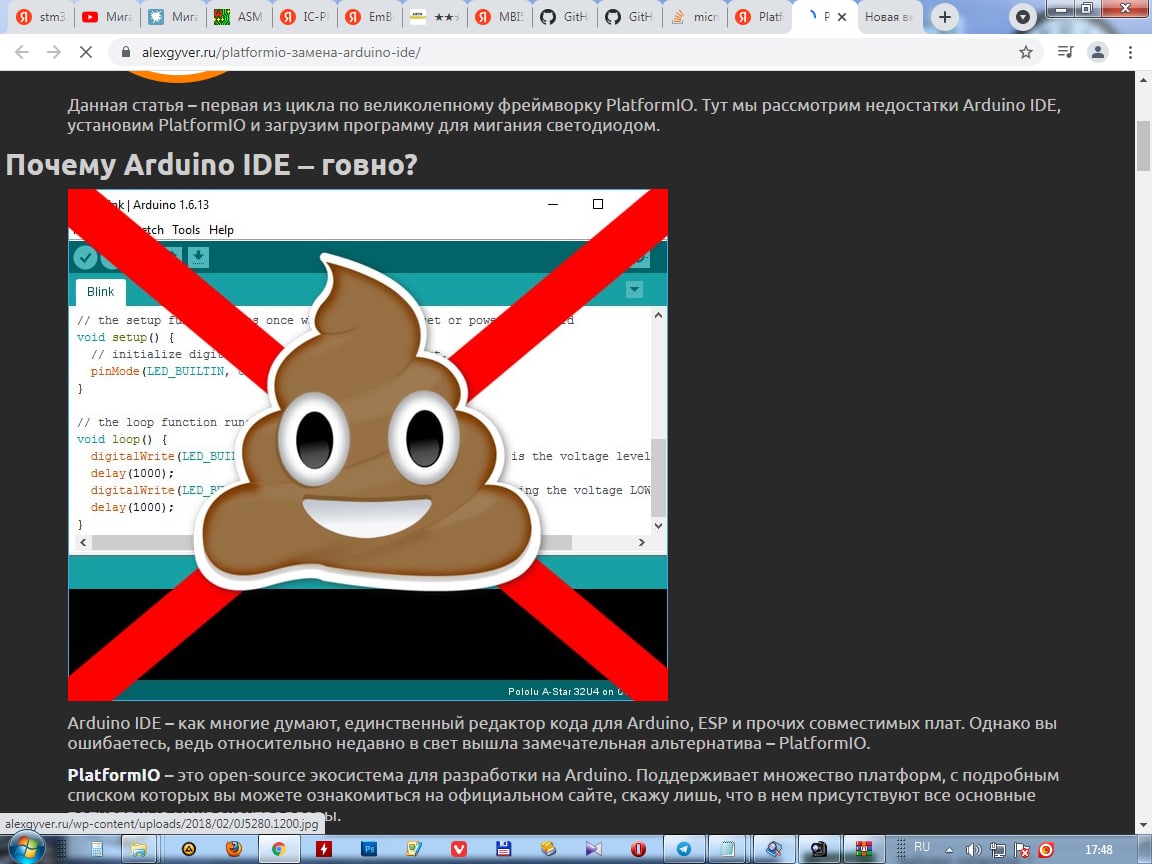Open the Action Center flag icon
This screenshot has height=864, width=1152.
click(1021, 850)
